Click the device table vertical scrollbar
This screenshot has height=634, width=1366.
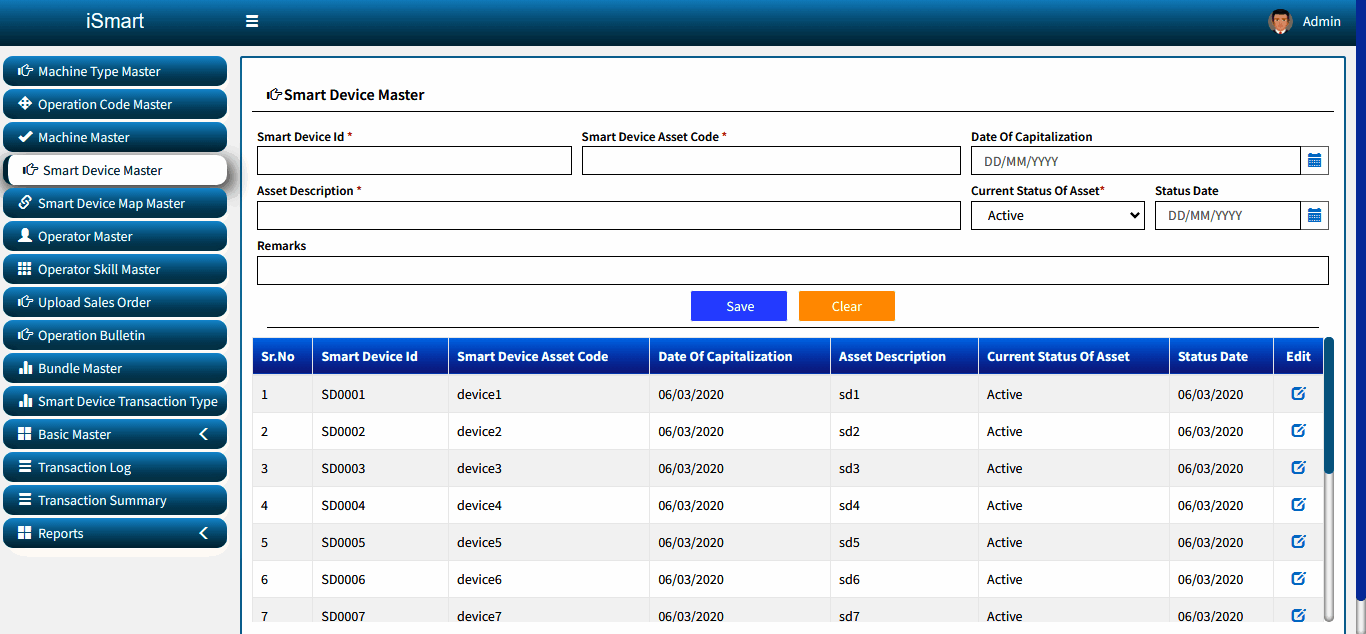(1329, 478)
